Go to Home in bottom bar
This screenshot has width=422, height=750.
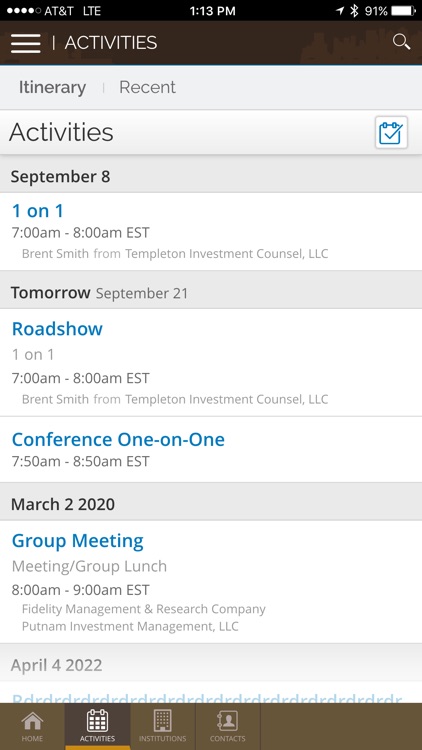[x=32, y=726]
